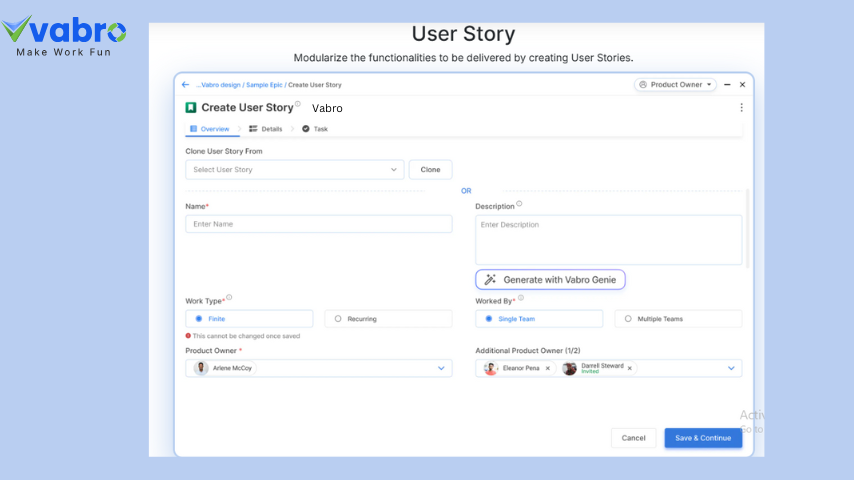The width and height of the screenshot is (854, 480).
Task: Click the dialog's vertical scrollbar
Action: pos(747,229)
